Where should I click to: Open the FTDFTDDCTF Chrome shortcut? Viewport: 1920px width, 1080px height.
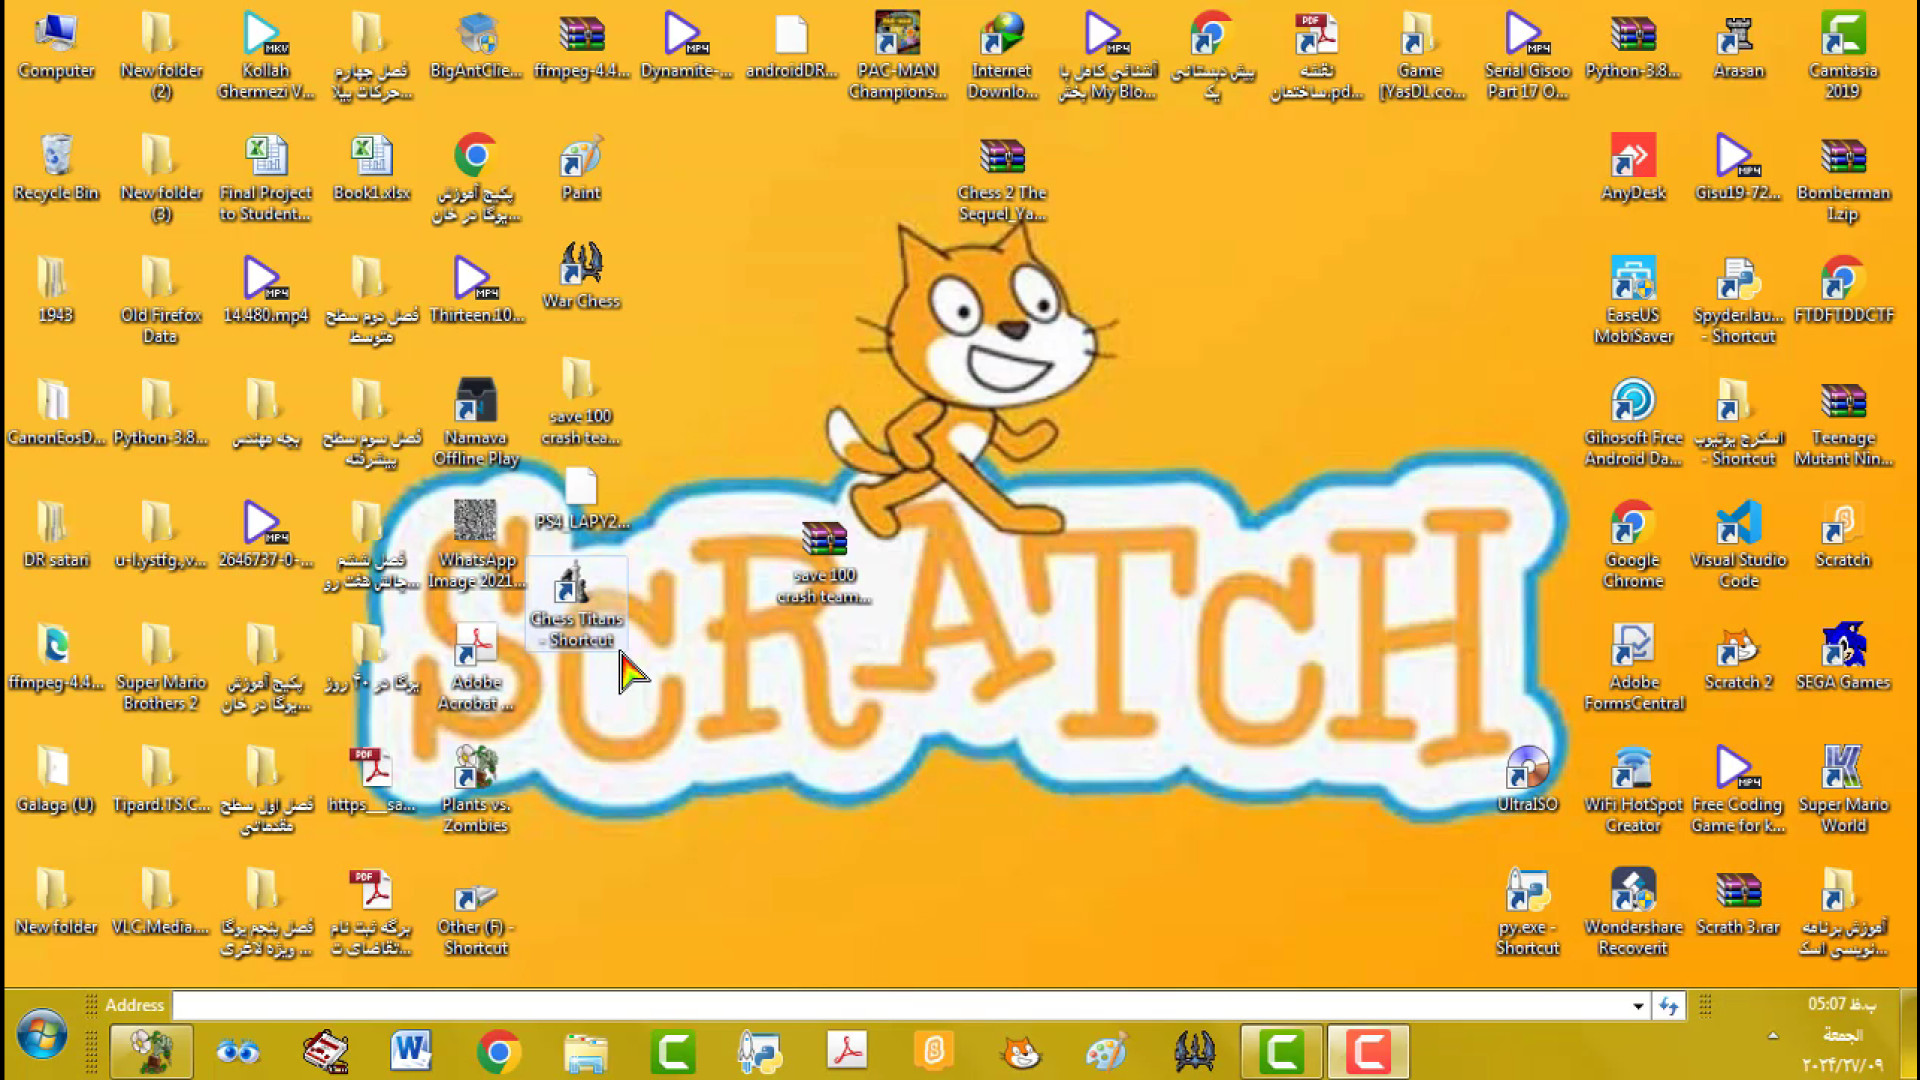1843,290
